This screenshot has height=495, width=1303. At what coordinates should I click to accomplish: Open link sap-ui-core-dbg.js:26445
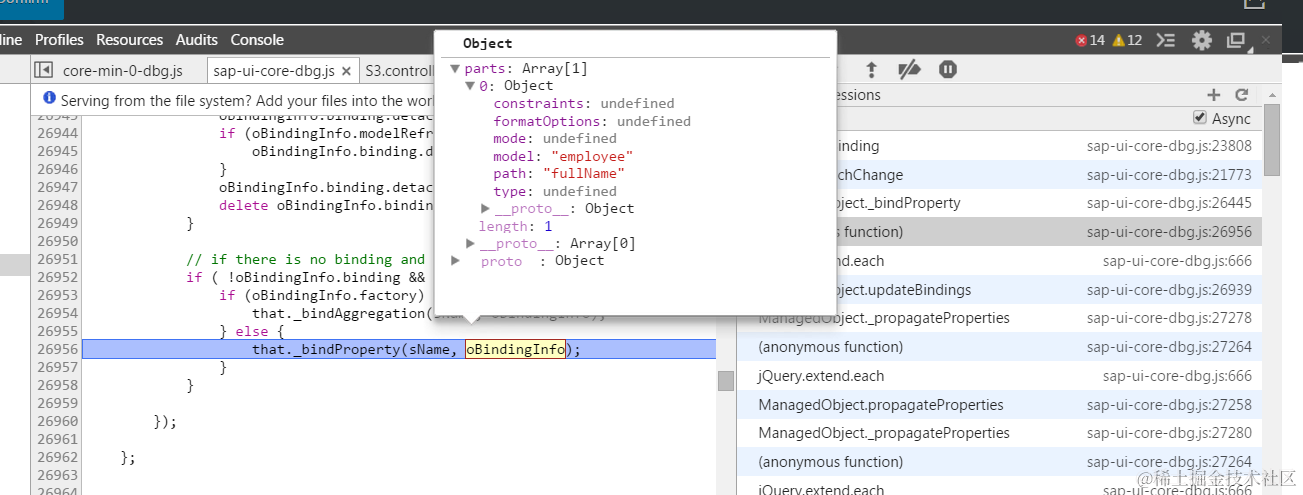pos(1169,202)
